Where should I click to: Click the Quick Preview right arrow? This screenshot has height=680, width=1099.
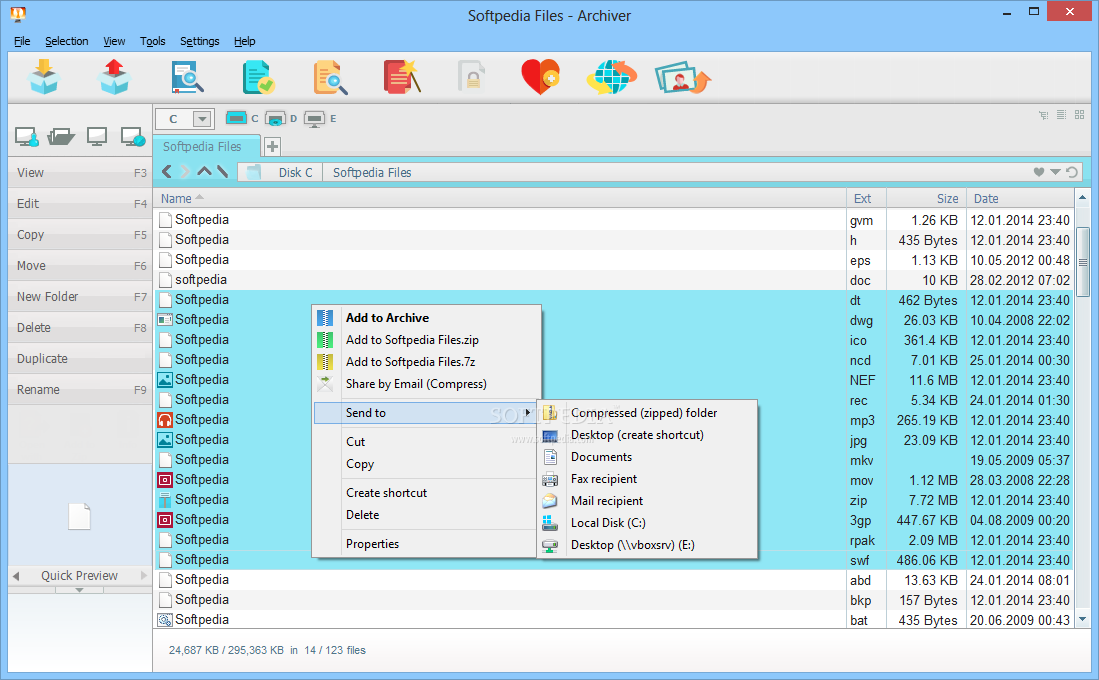[144, 576]
